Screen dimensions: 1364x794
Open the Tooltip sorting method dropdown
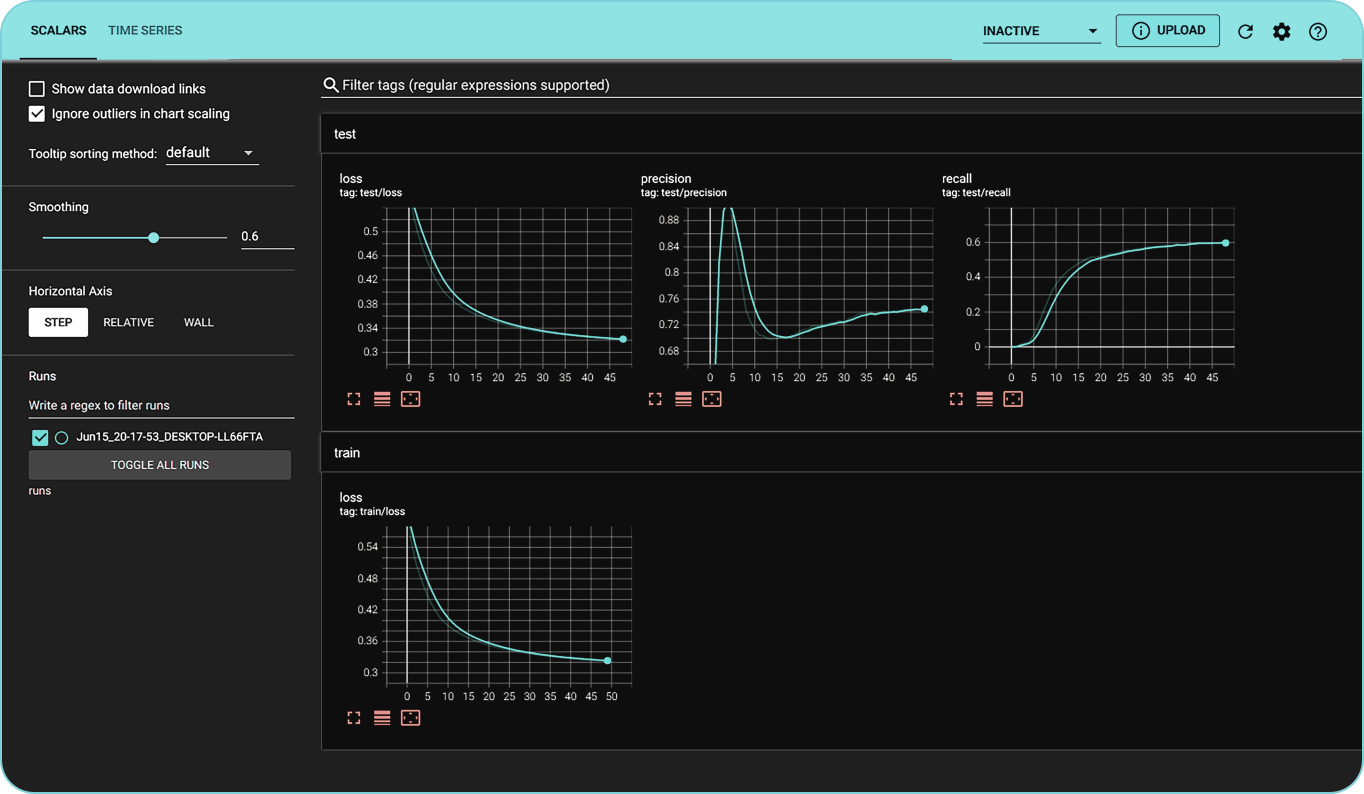211,153
